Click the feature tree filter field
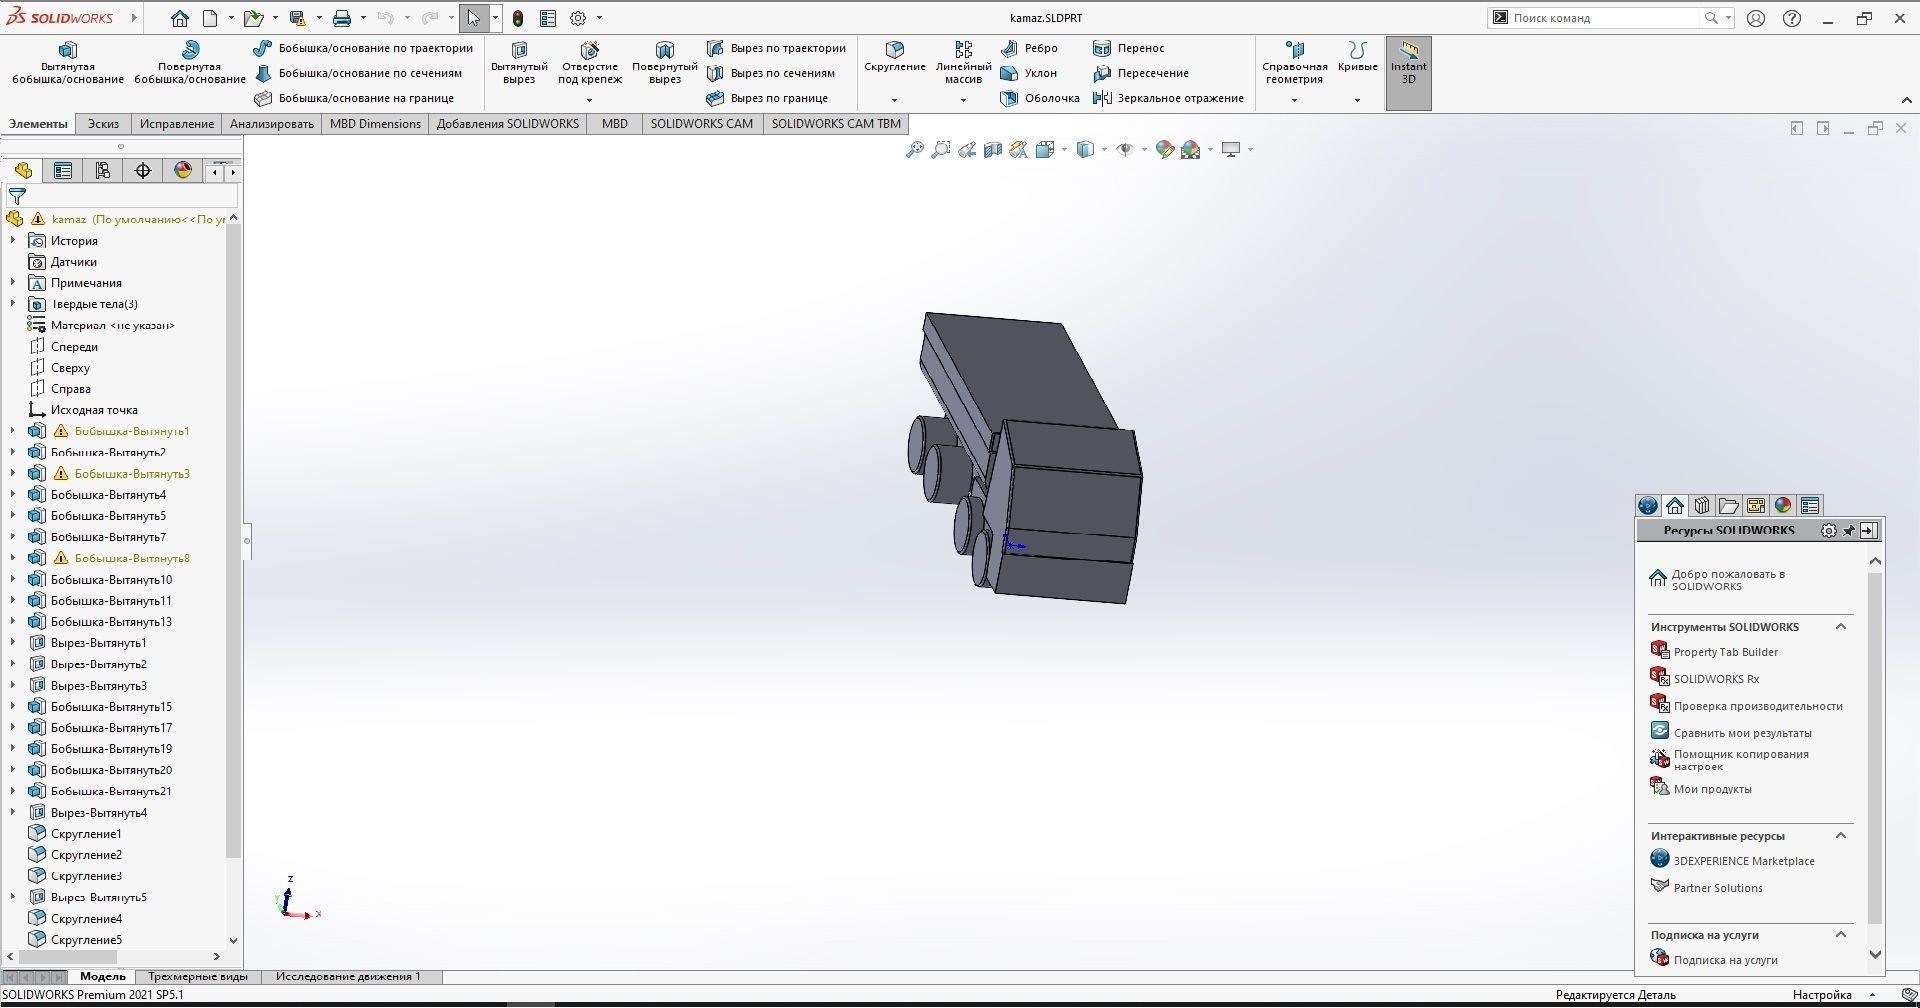 tap(122, 196)
